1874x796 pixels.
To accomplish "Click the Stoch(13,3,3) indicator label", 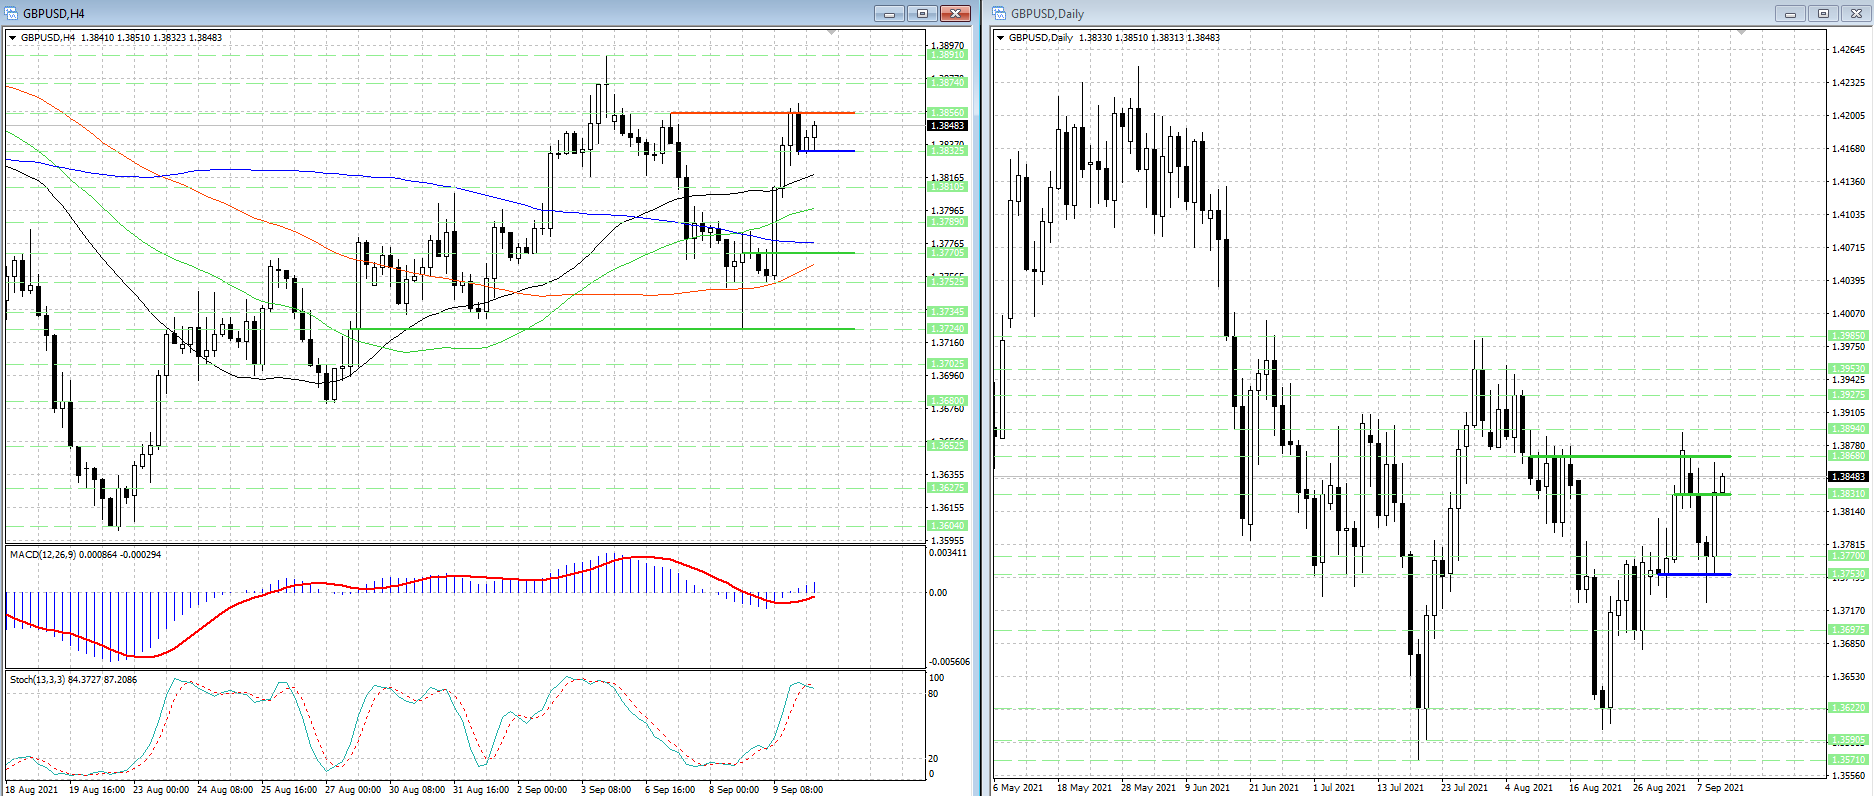I will point(73,679).
